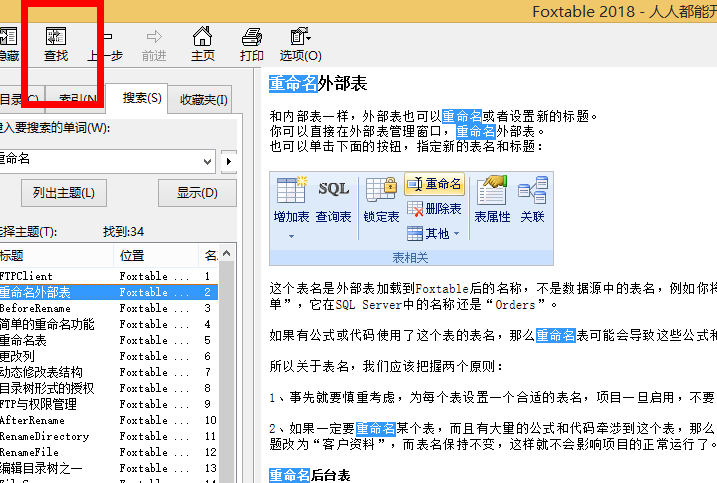Screen dimensions: 717x483
Task: Click the 重命名 button in the ribbon image
Action: point(434,184)
